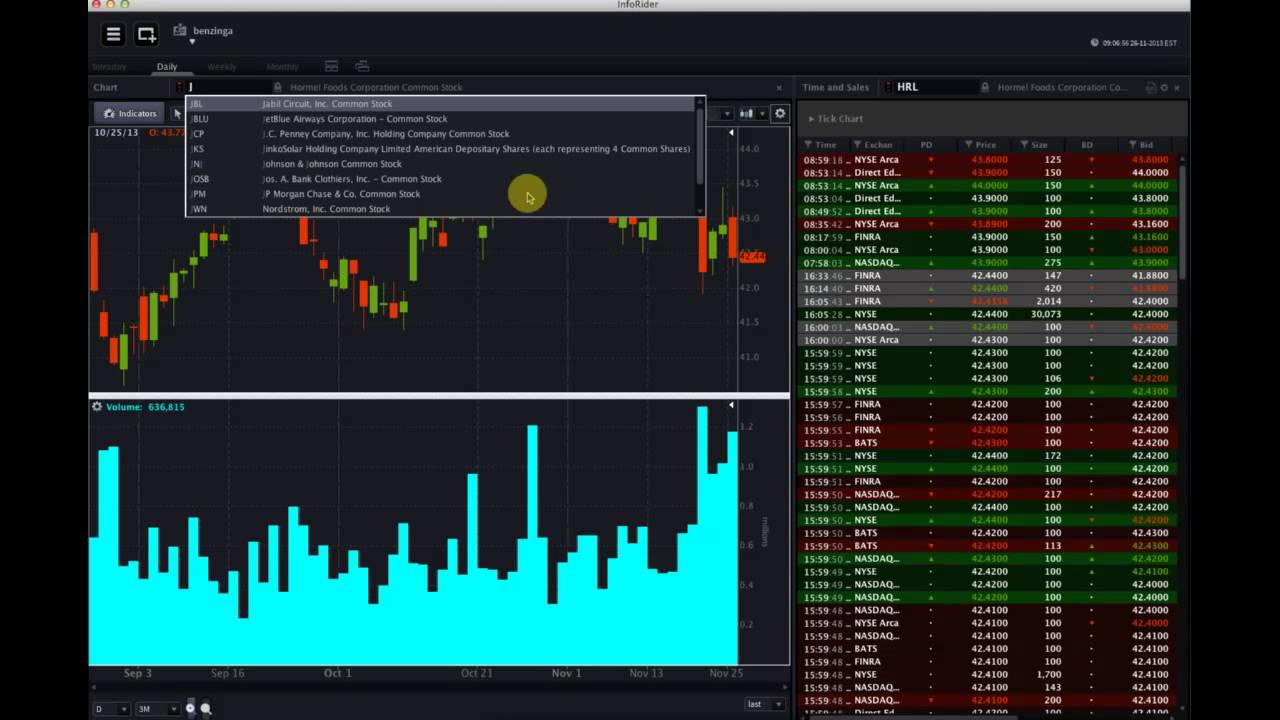Click the Volume: 636,815 label

(145, 407)
